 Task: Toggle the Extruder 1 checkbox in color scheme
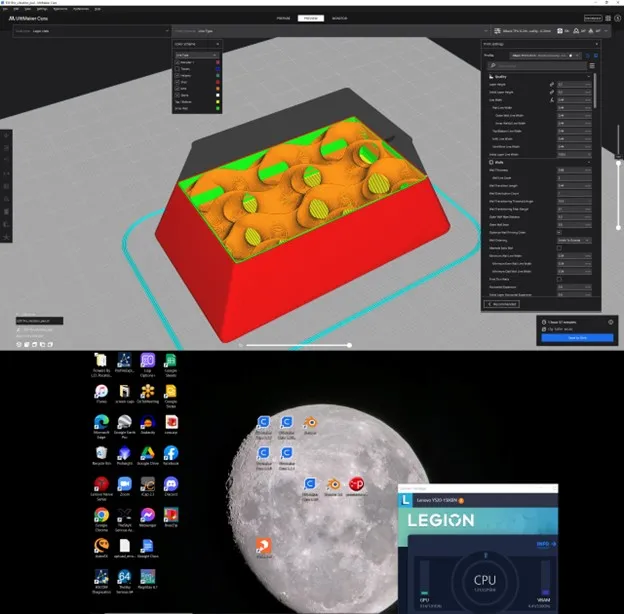[x=177, y=62]
